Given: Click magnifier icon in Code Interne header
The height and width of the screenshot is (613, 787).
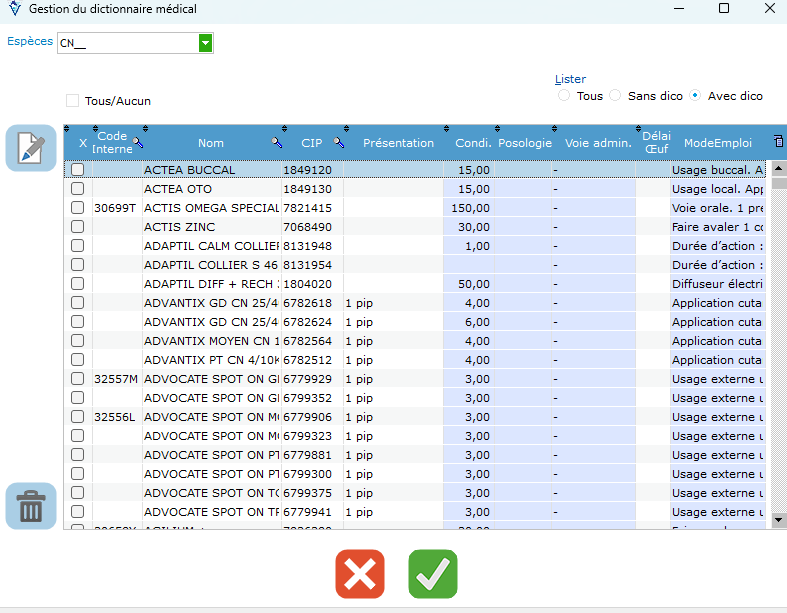Looking at the screenshot, I should [138, 143].
